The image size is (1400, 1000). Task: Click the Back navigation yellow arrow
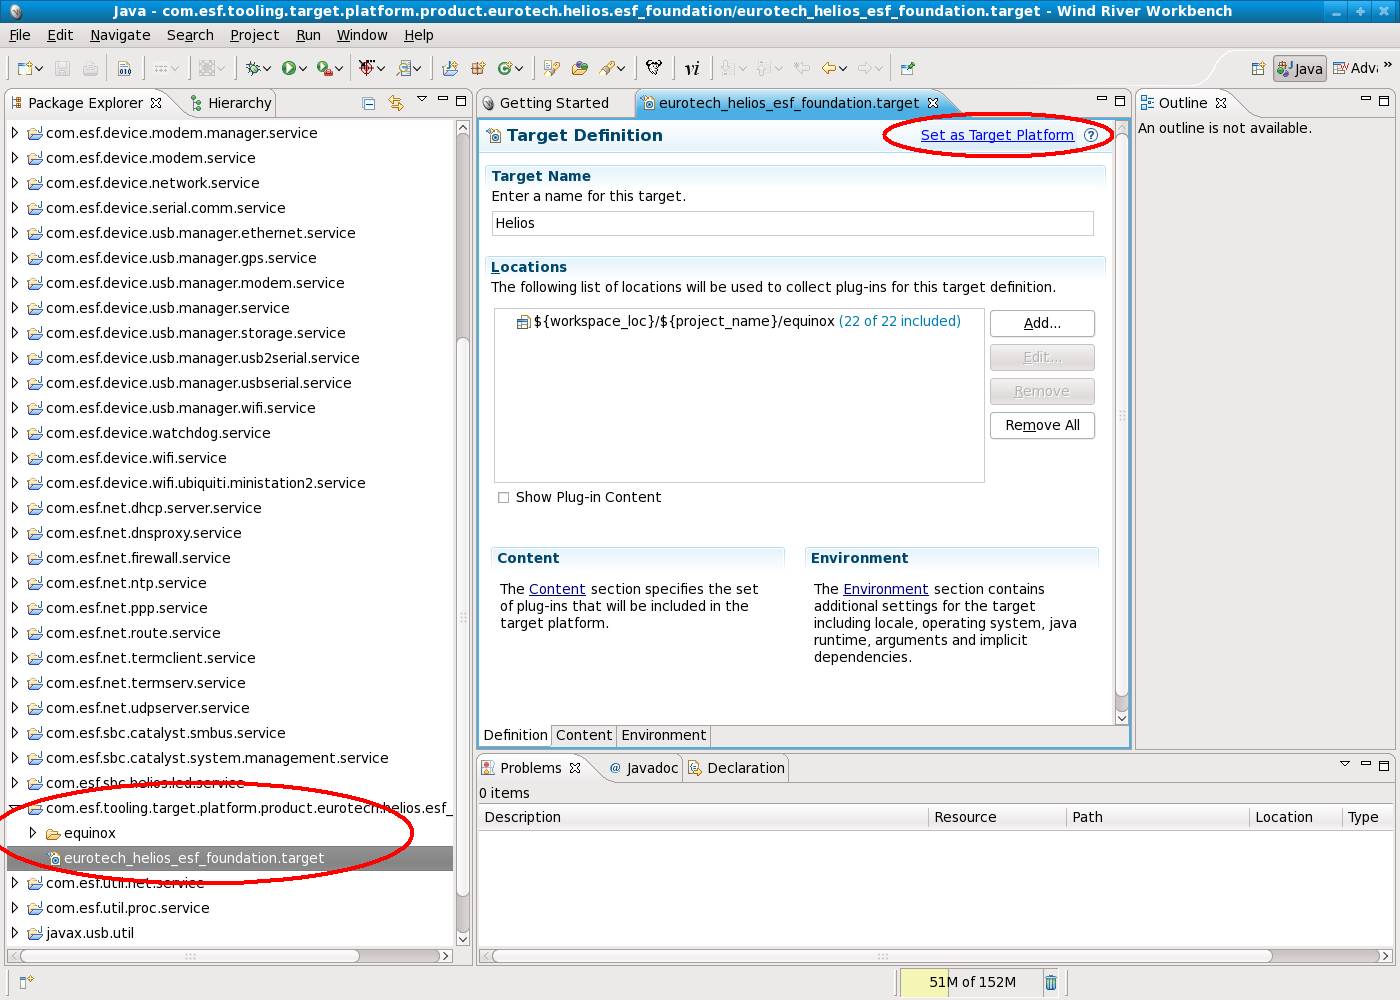coord(828,68)
